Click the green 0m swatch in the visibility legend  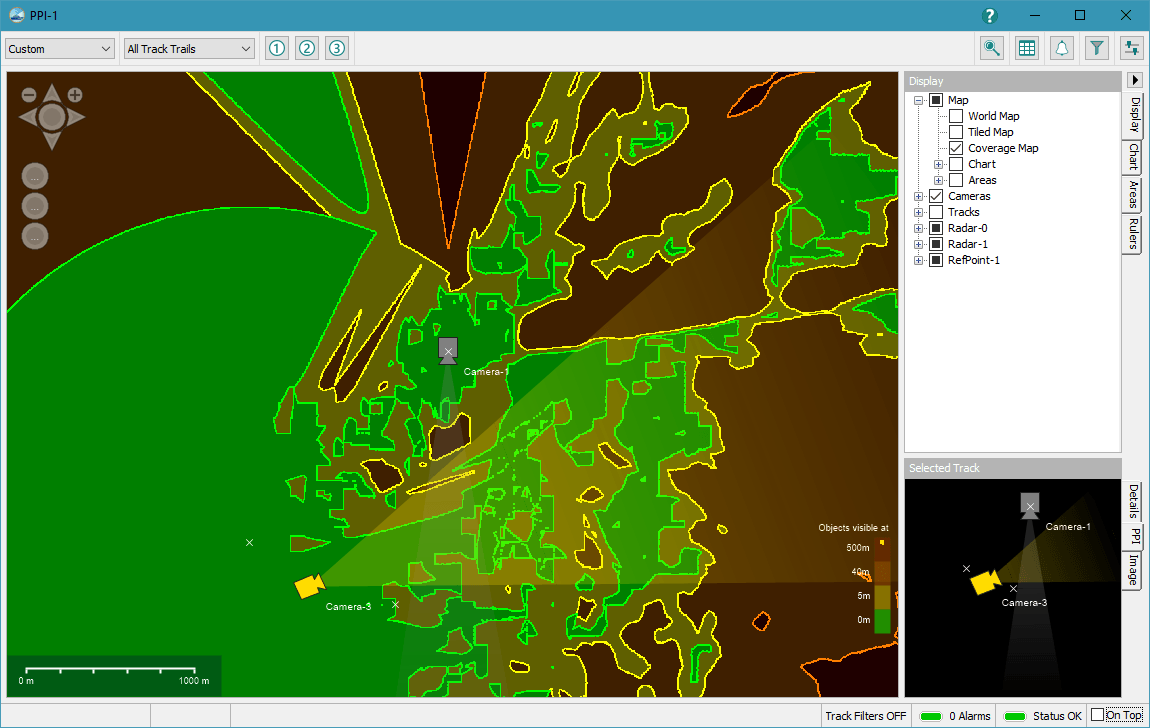(x=881, y=620)
